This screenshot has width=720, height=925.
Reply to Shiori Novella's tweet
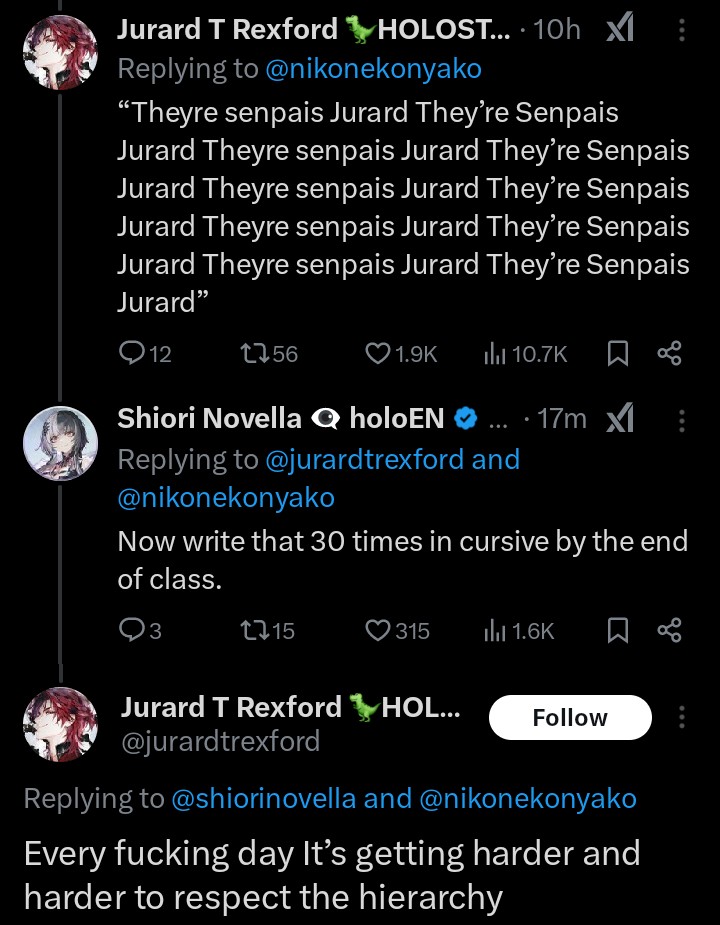(x=132, y=630)
